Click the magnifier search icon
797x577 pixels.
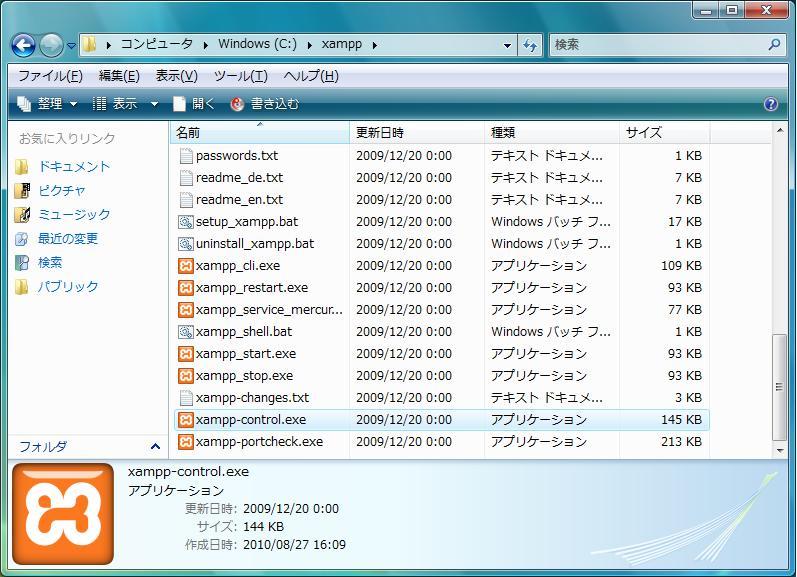(774, 45)
